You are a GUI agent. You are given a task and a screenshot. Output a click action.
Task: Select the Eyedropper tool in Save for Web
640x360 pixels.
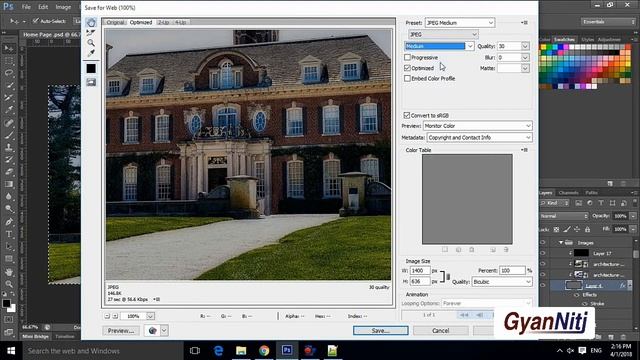pyautogui.click(x=91, y=53)
